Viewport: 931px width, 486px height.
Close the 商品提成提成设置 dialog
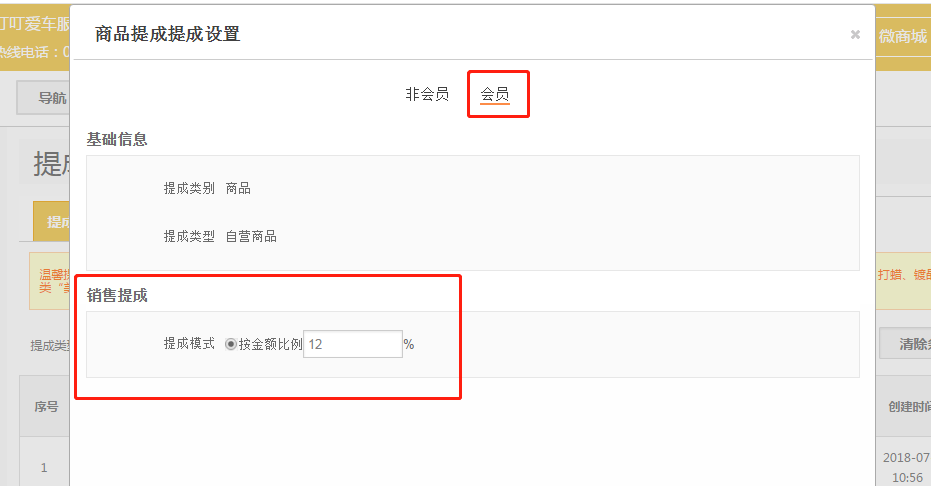click(855, 34)
